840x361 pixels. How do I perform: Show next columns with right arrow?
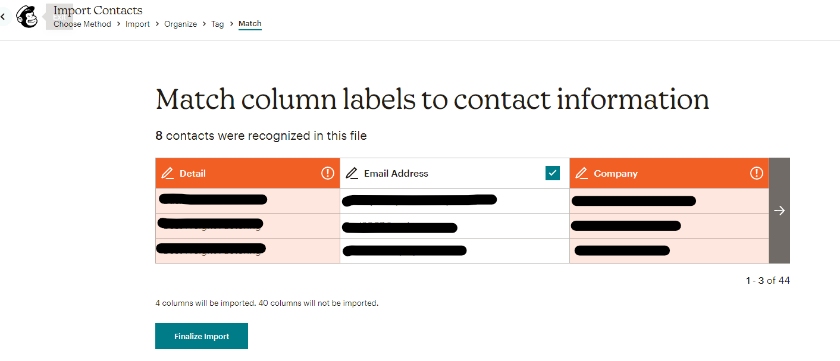(x=779, y=210)
